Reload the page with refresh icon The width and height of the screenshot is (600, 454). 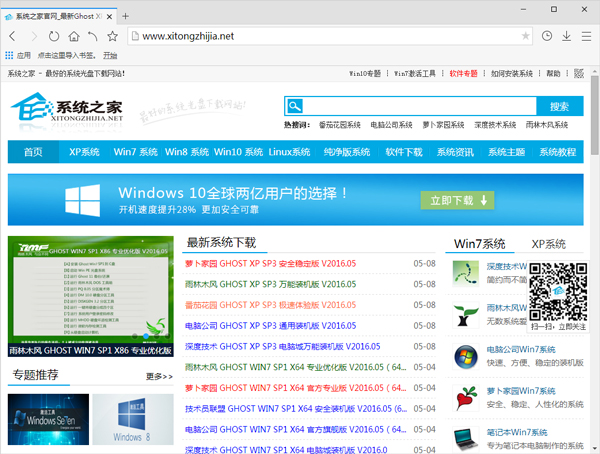point(54,36)
